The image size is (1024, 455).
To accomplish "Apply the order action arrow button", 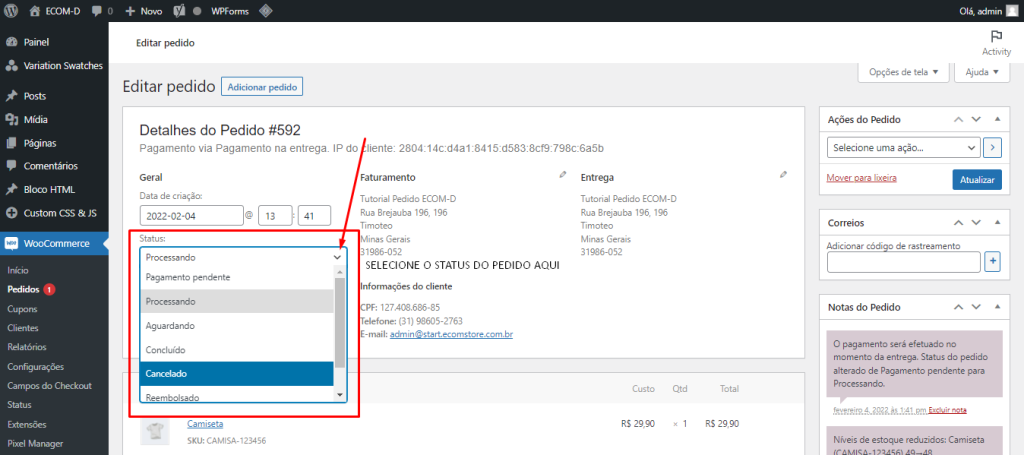I will pos(993,148).
